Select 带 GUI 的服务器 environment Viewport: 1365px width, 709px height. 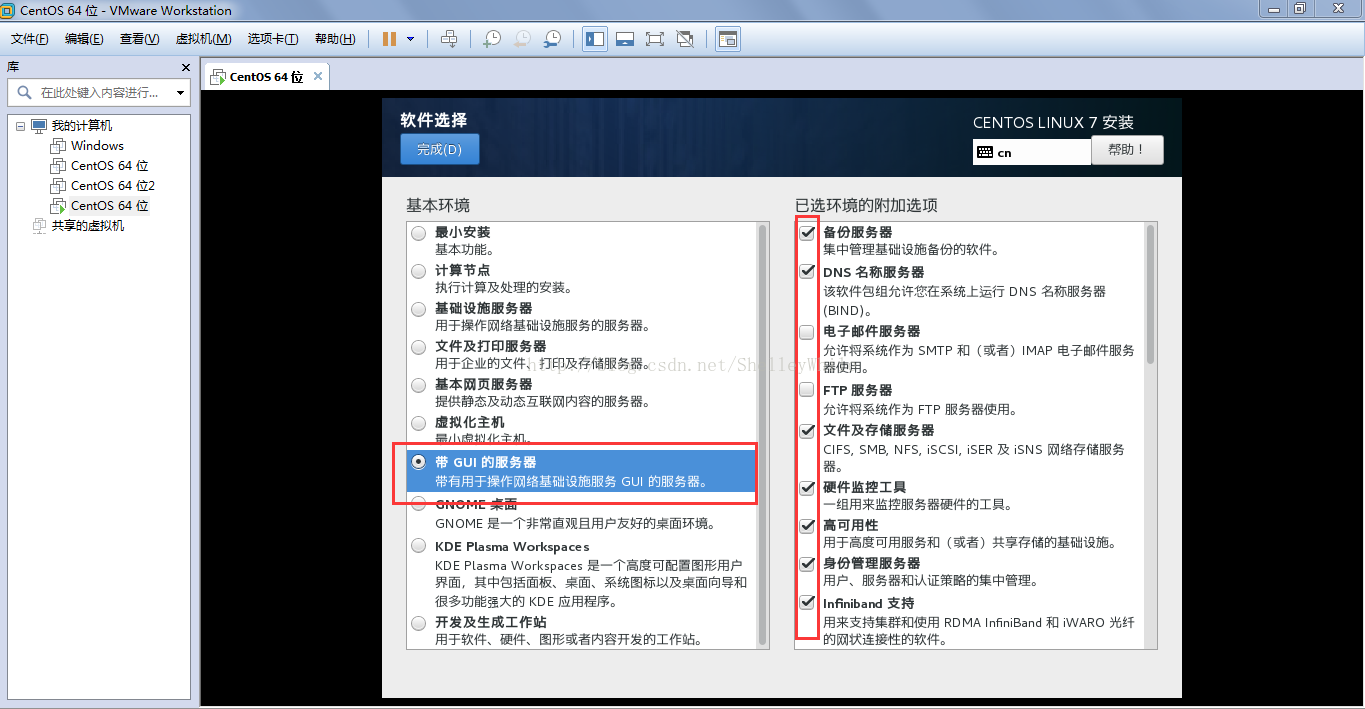[419, 462]
